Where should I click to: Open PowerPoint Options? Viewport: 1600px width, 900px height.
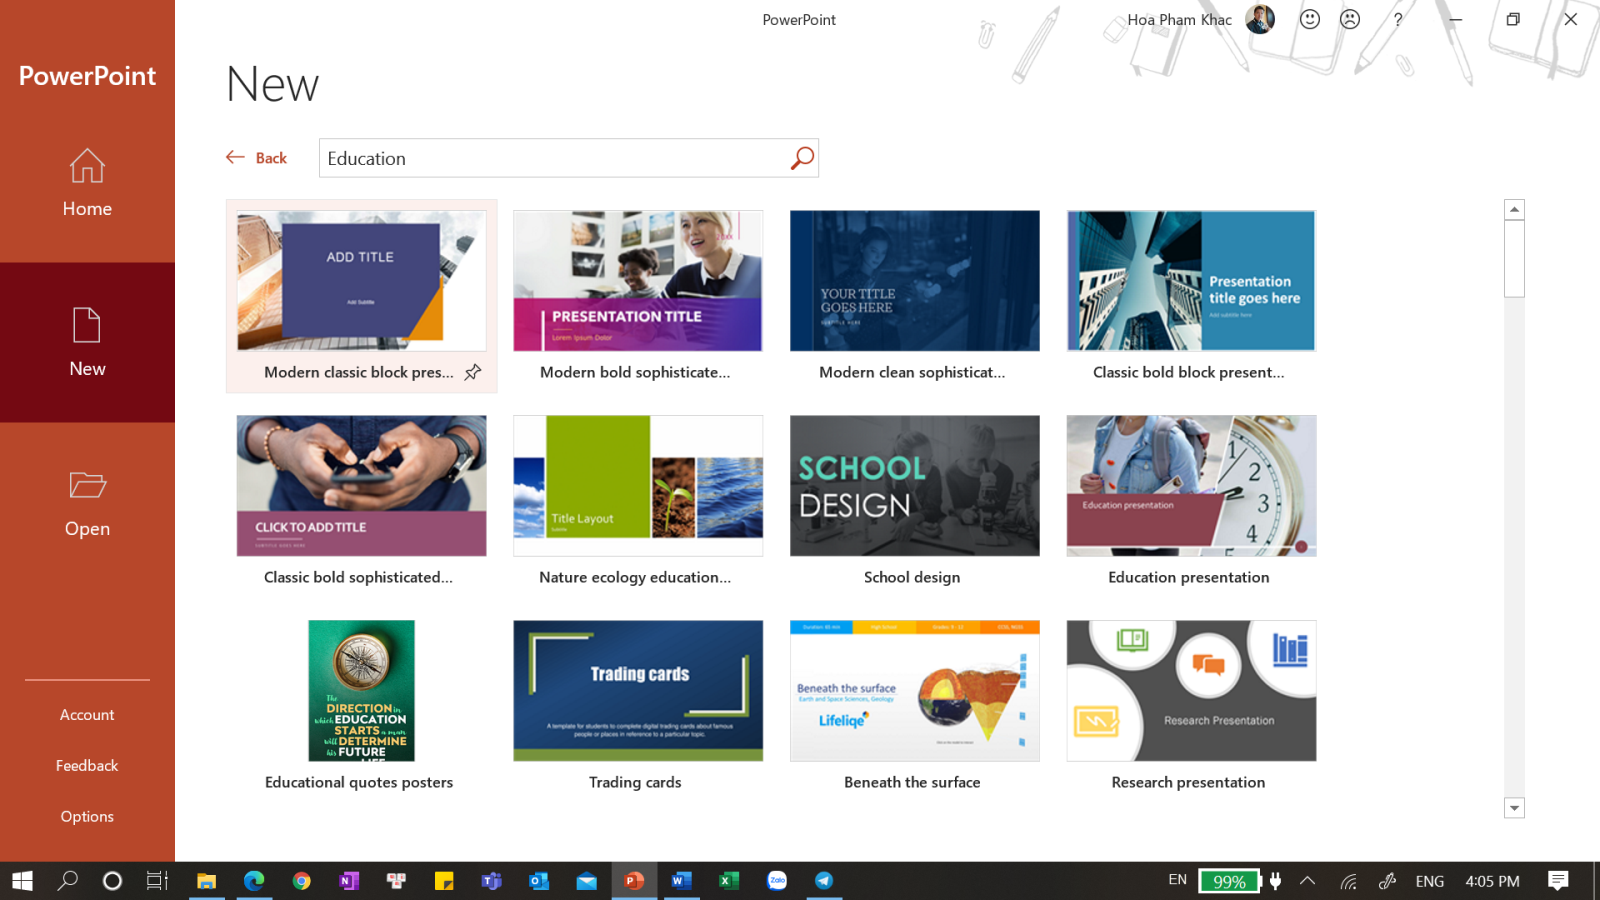[87, 816]
